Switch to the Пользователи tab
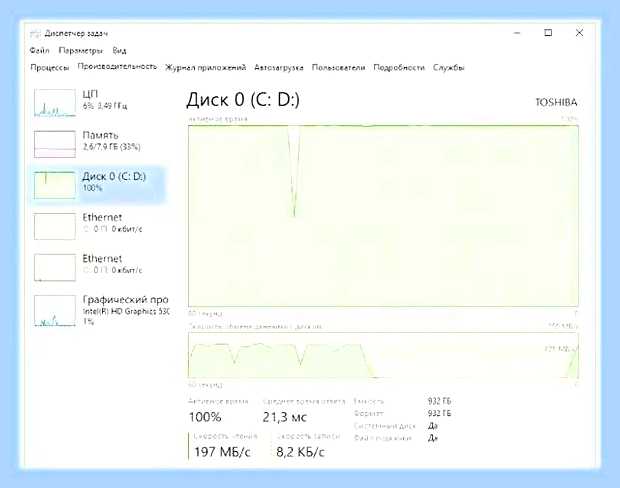 click(338, 68)
